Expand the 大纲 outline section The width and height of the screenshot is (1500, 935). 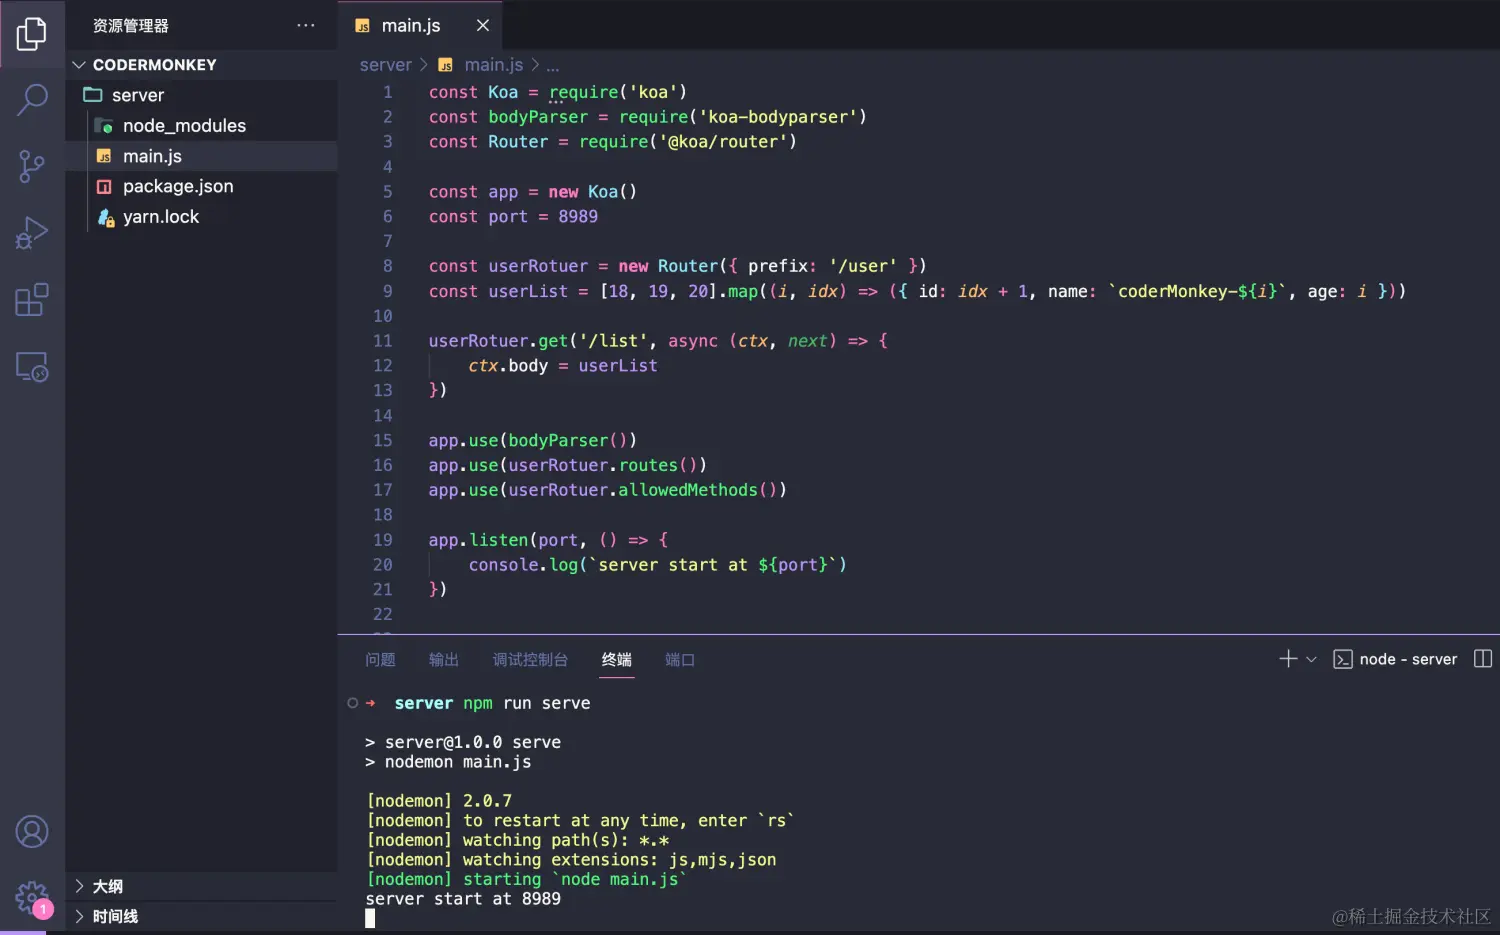coord(201,886)
